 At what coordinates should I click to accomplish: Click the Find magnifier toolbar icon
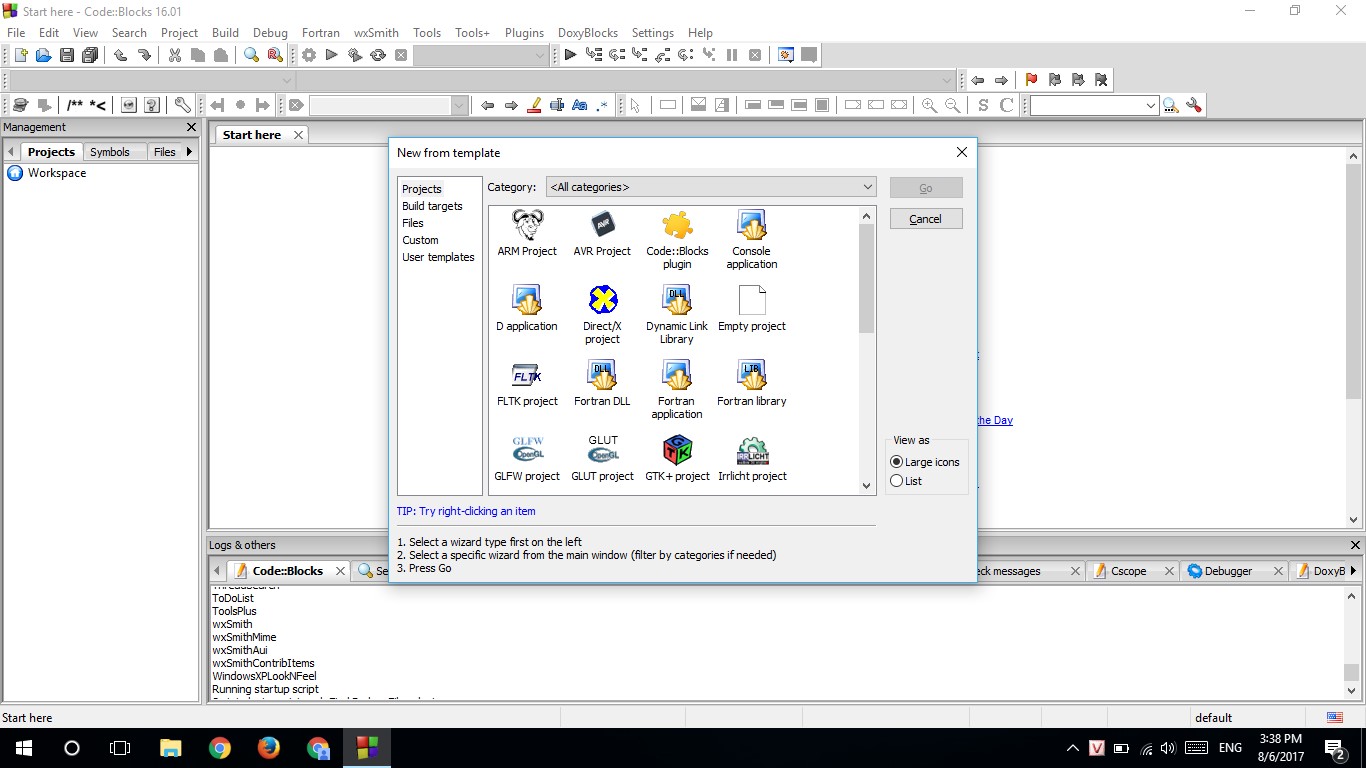252,55
